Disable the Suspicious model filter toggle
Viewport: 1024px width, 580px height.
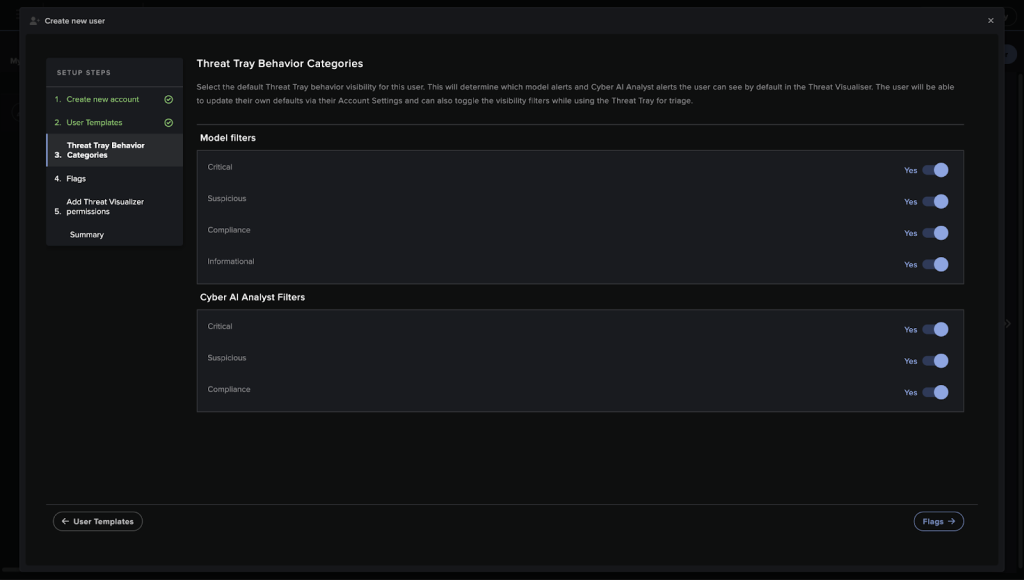point(935,201)
